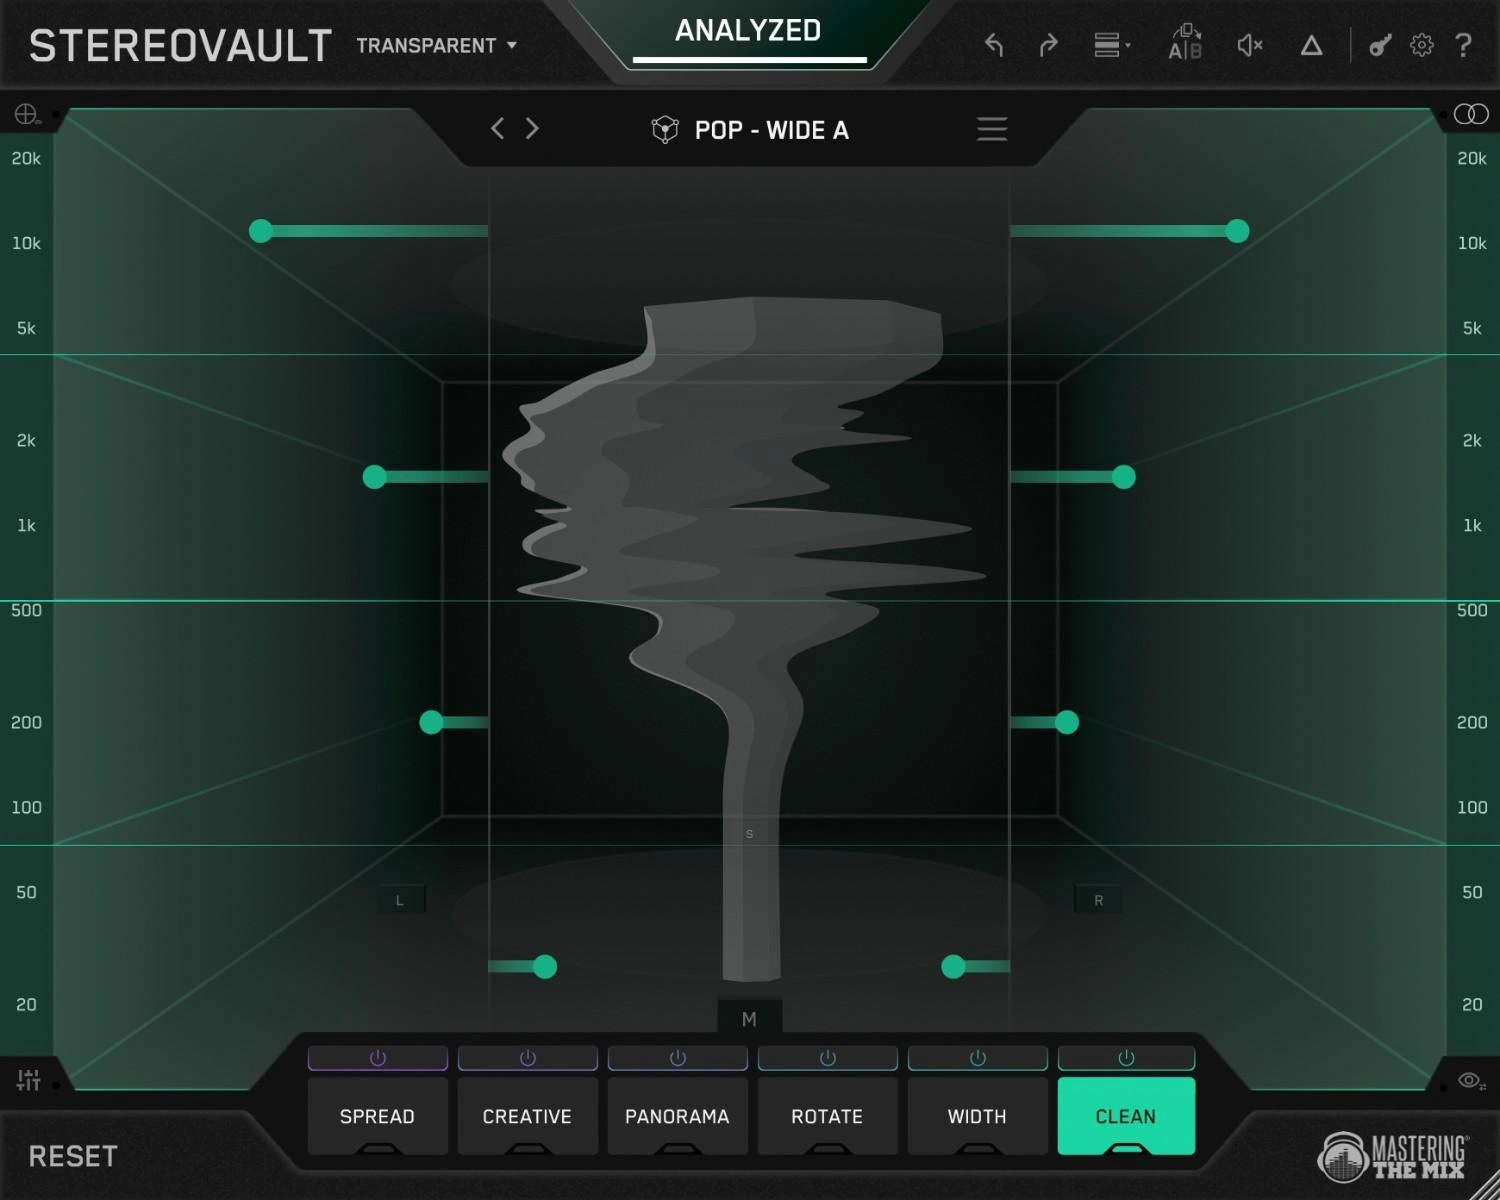This screenshot has width=1500, height=1200.
Task: Click the ANALYZED status button
Action: [749, 36]
